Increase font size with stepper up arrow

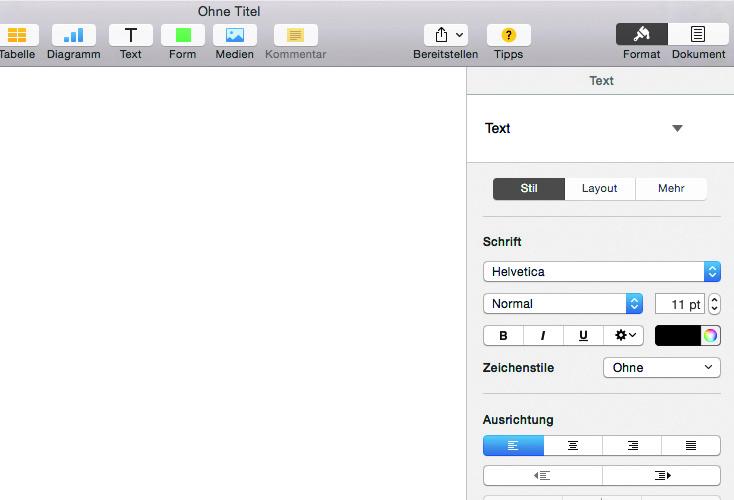coord(714,299)
